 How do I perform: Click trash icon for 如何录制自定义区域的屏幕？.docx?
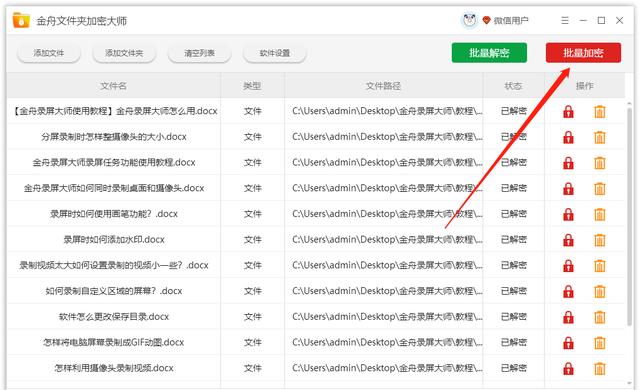(x=600, y=291)
